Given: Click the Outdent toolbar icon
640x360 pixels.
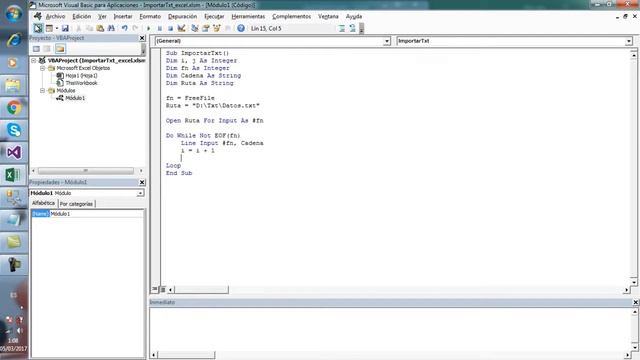Looking at the screenshot, I should point(352,28).
